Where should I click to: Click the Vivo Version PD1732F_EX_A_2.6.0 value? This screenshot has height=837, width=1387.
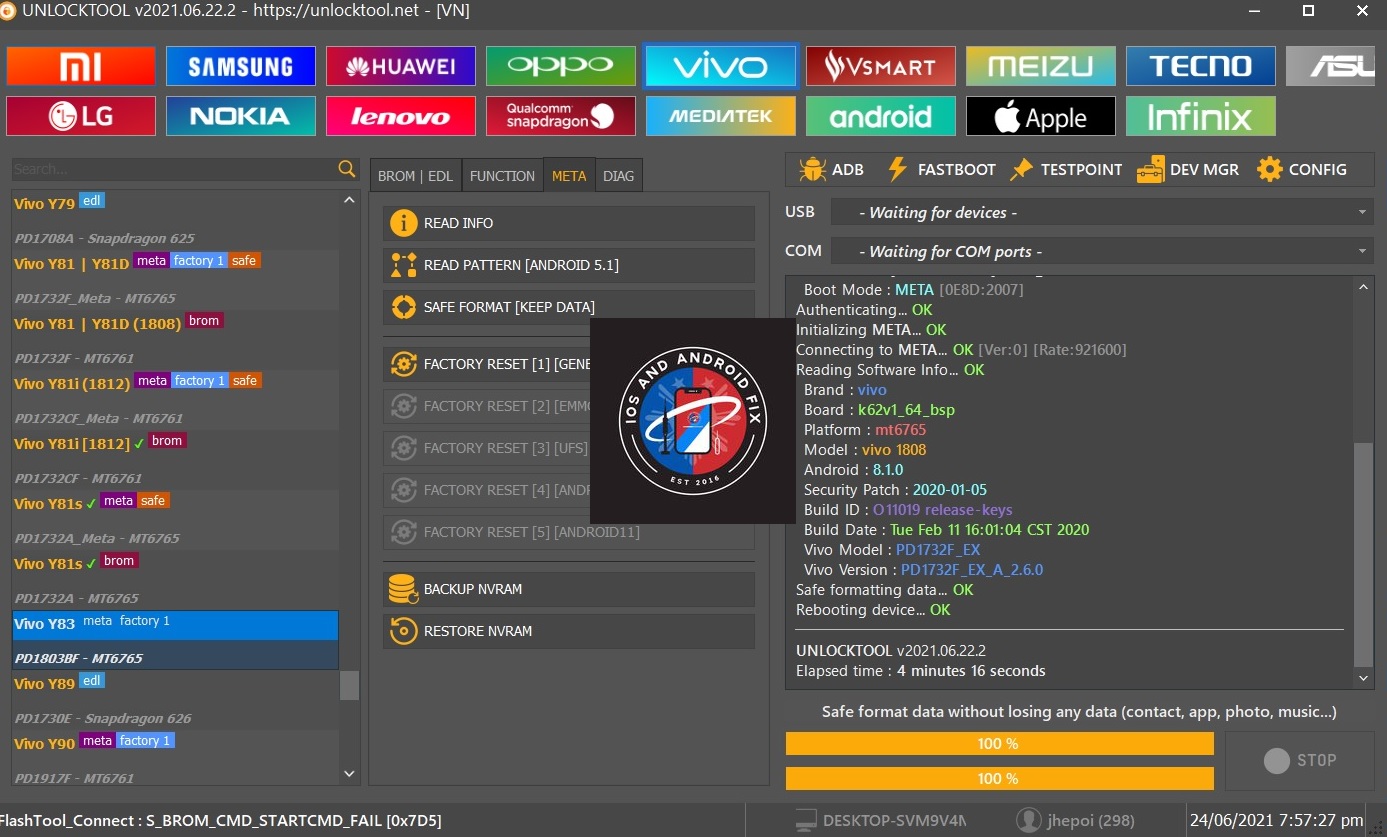[972, 570]
